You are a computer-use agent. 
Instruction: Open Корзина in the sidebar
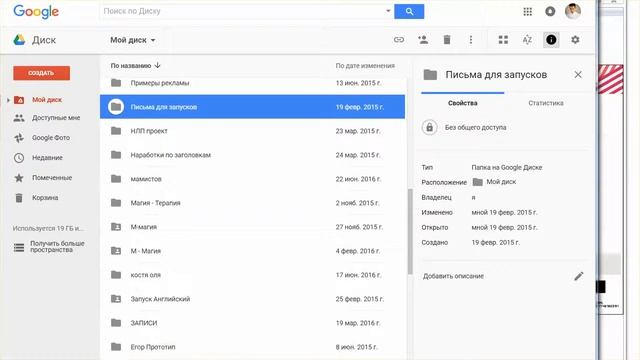pos(45,198)
